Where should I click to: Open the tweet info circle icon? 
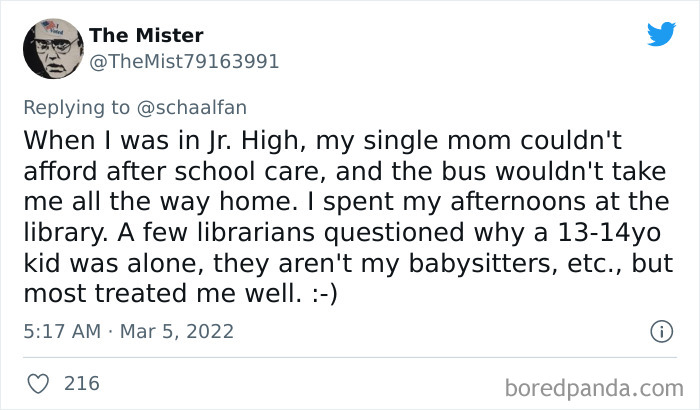660,330
